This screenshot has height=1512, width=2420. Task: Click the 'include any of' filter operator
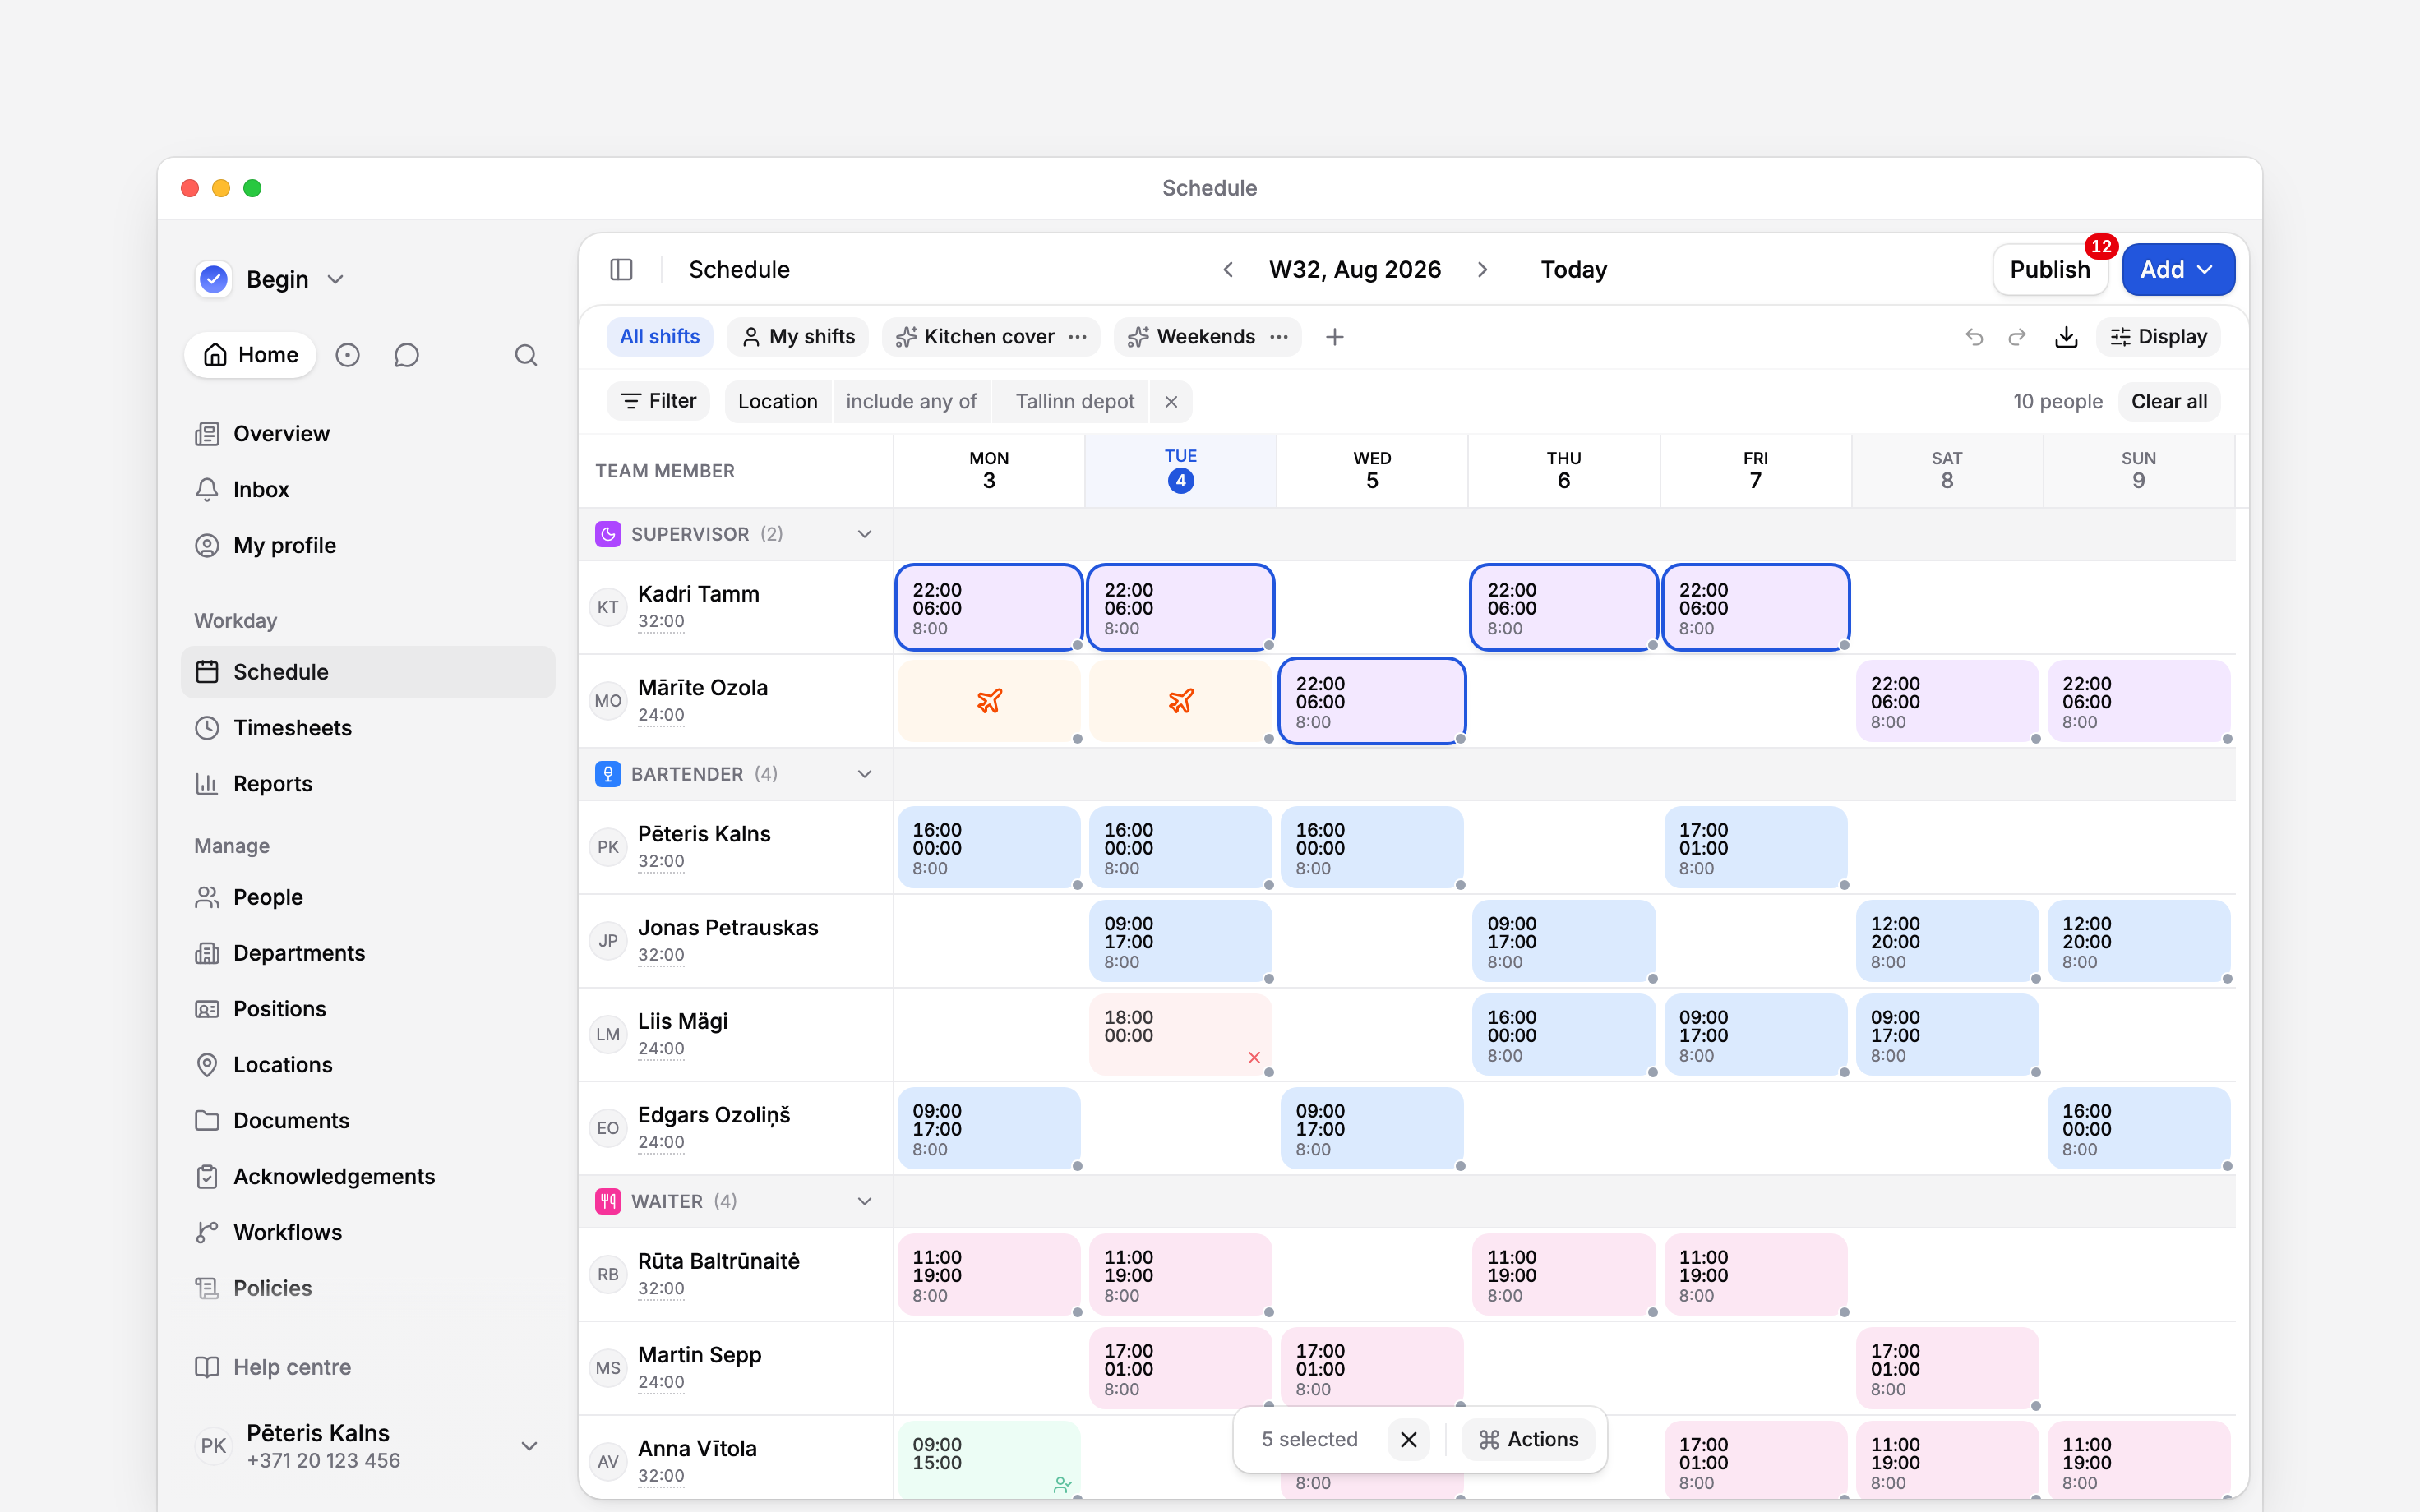point(911,401)
